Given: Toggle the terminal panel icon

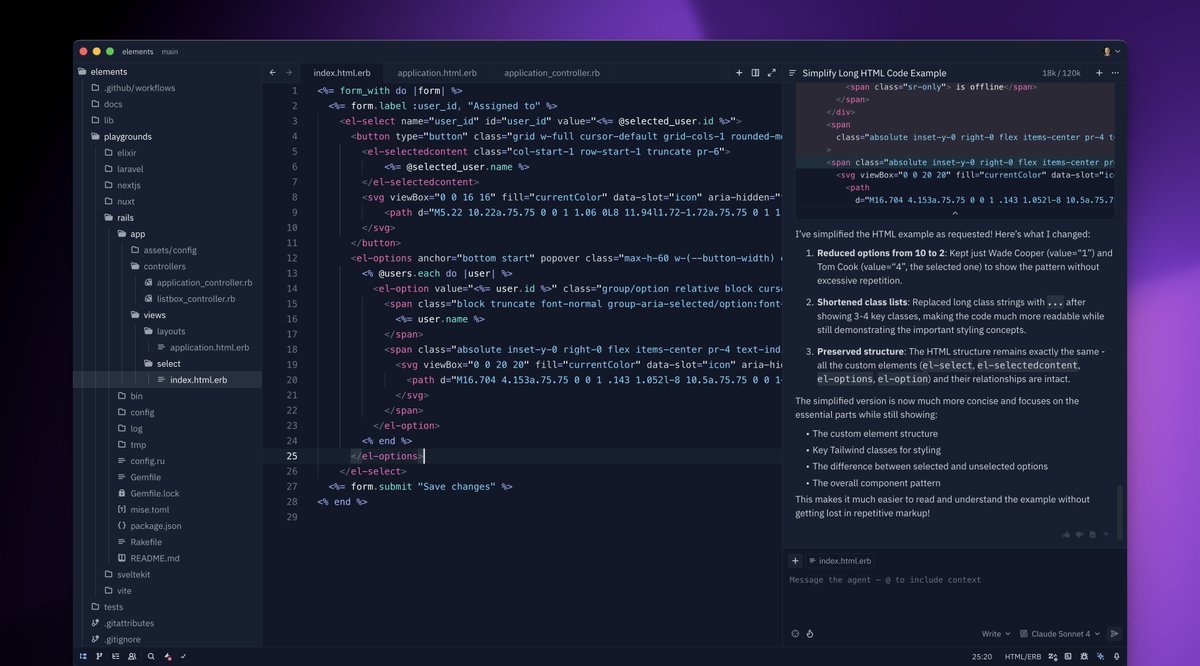Looking at the screenshot, I should (1066, 657).
